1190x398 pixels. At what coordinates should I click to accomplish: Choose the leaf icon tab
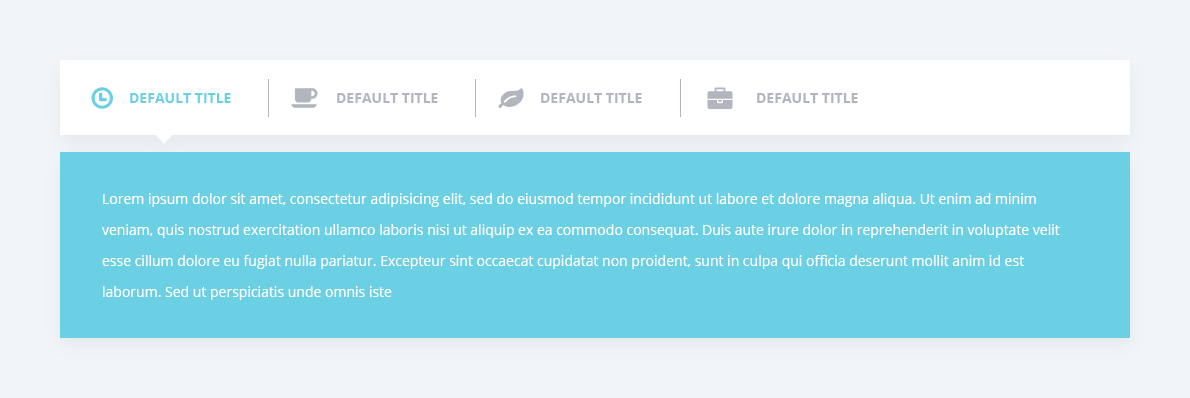(x=511, y=98)
